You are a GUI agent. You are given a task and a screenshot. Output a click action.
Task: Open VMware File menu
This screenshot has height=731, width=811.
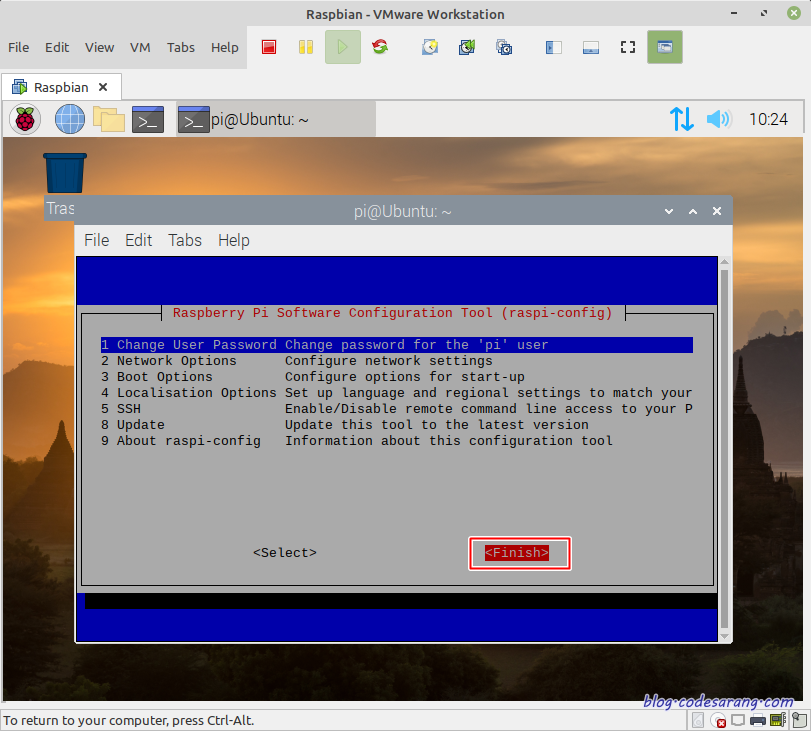[19, 48]
